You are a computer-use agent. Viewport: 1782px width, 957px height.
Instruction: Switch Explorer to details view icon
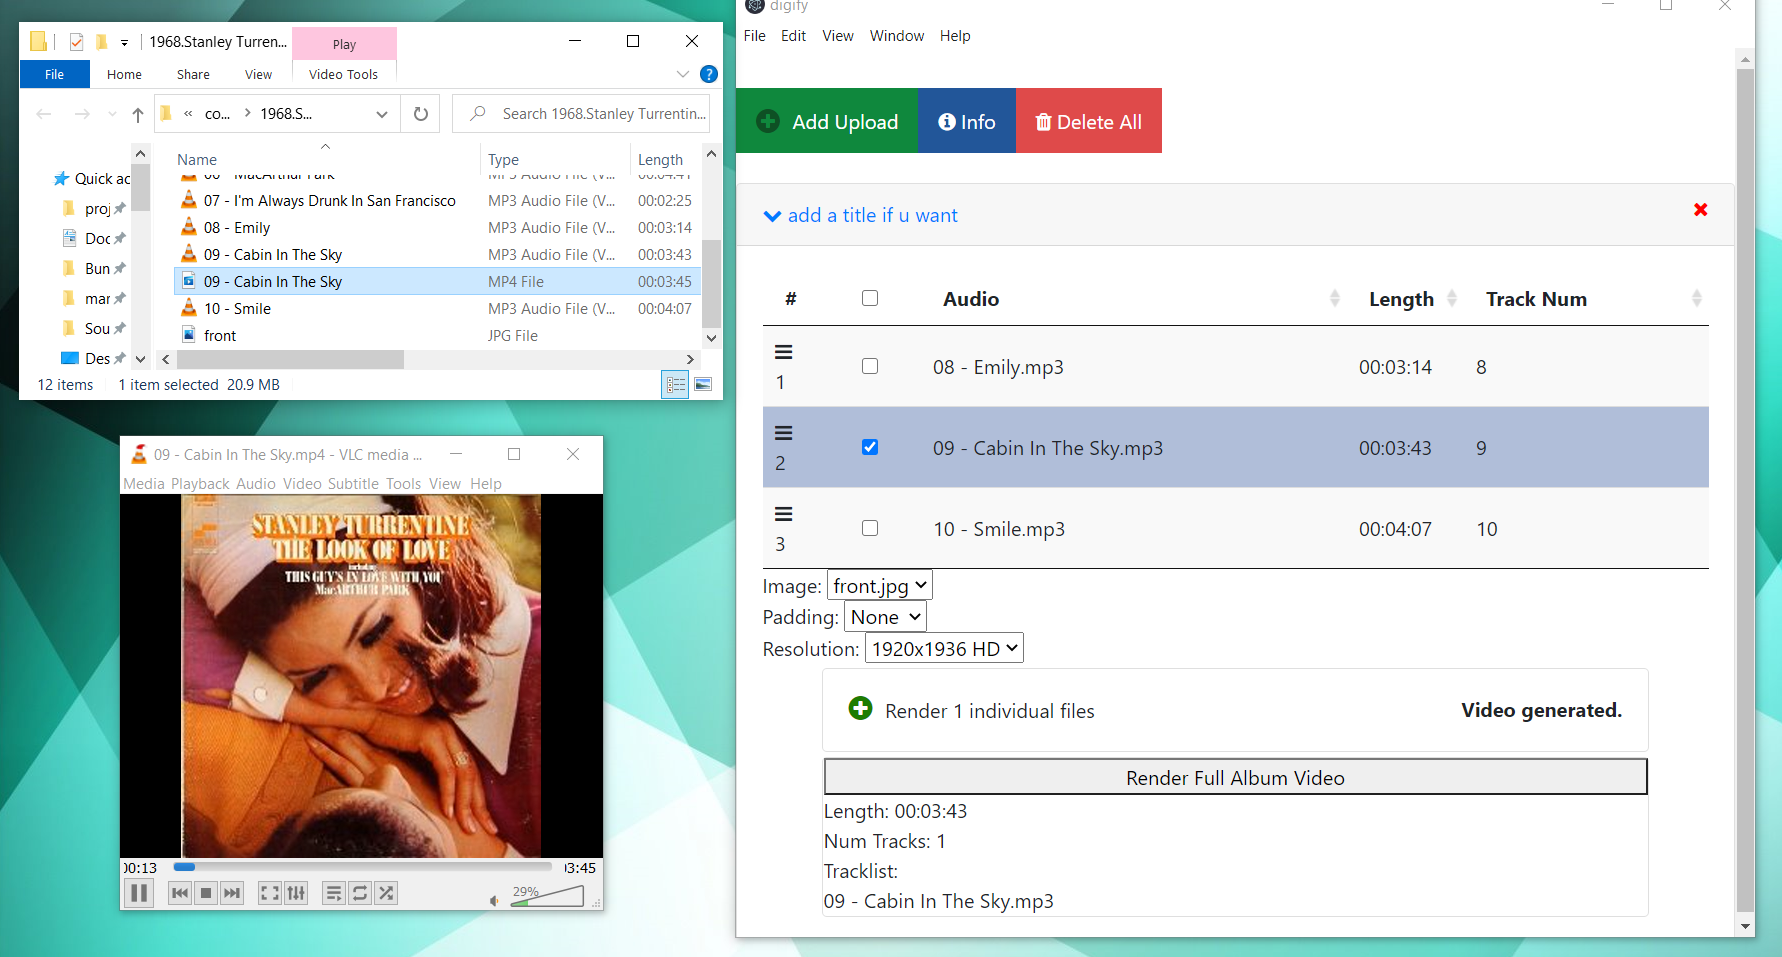(676, 384)
